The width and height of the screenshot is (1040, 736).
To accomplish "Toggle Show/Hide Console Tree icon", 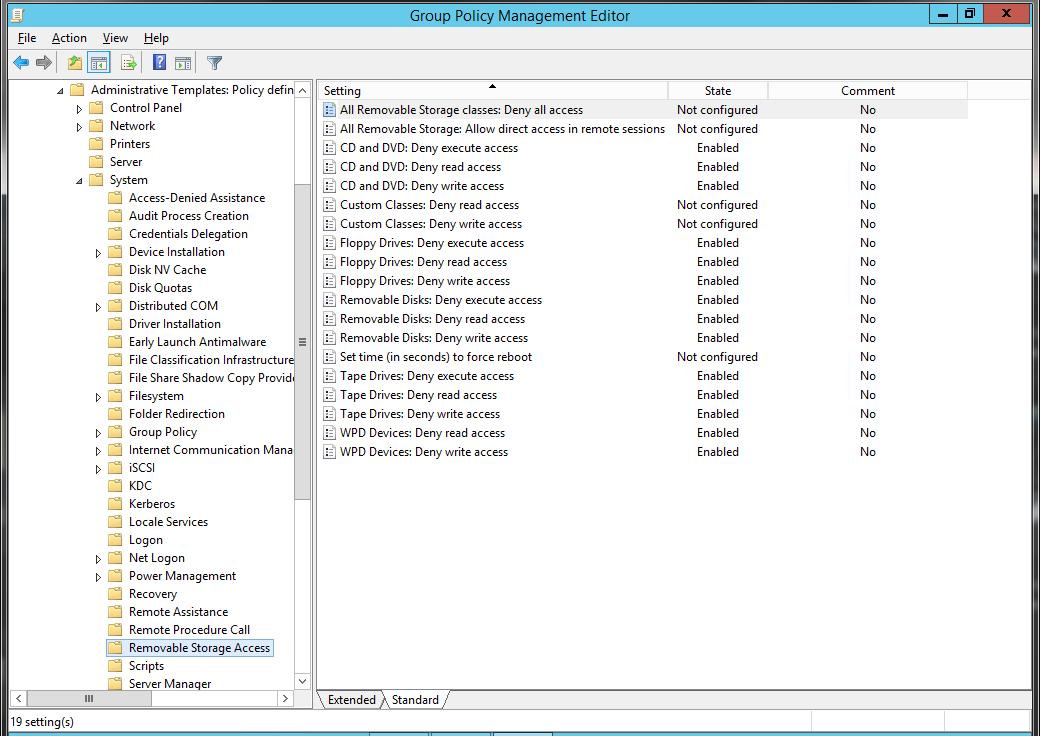I will point(99,63).
